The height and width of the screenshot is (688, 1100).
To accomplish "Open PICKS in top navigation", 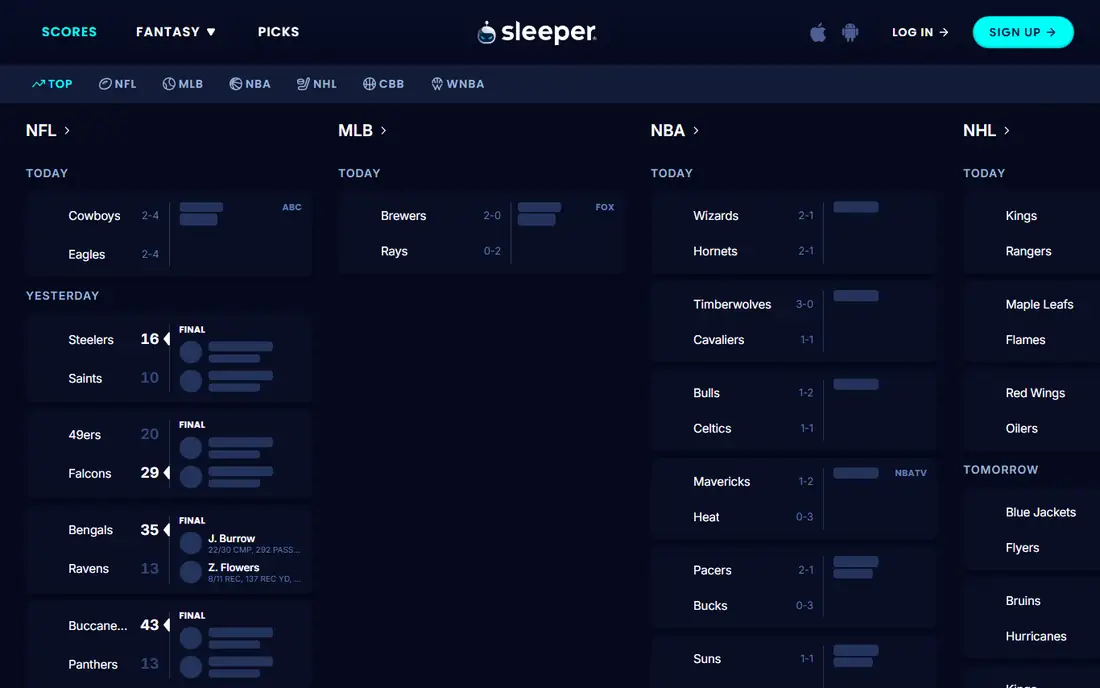I will pos(279,32).
